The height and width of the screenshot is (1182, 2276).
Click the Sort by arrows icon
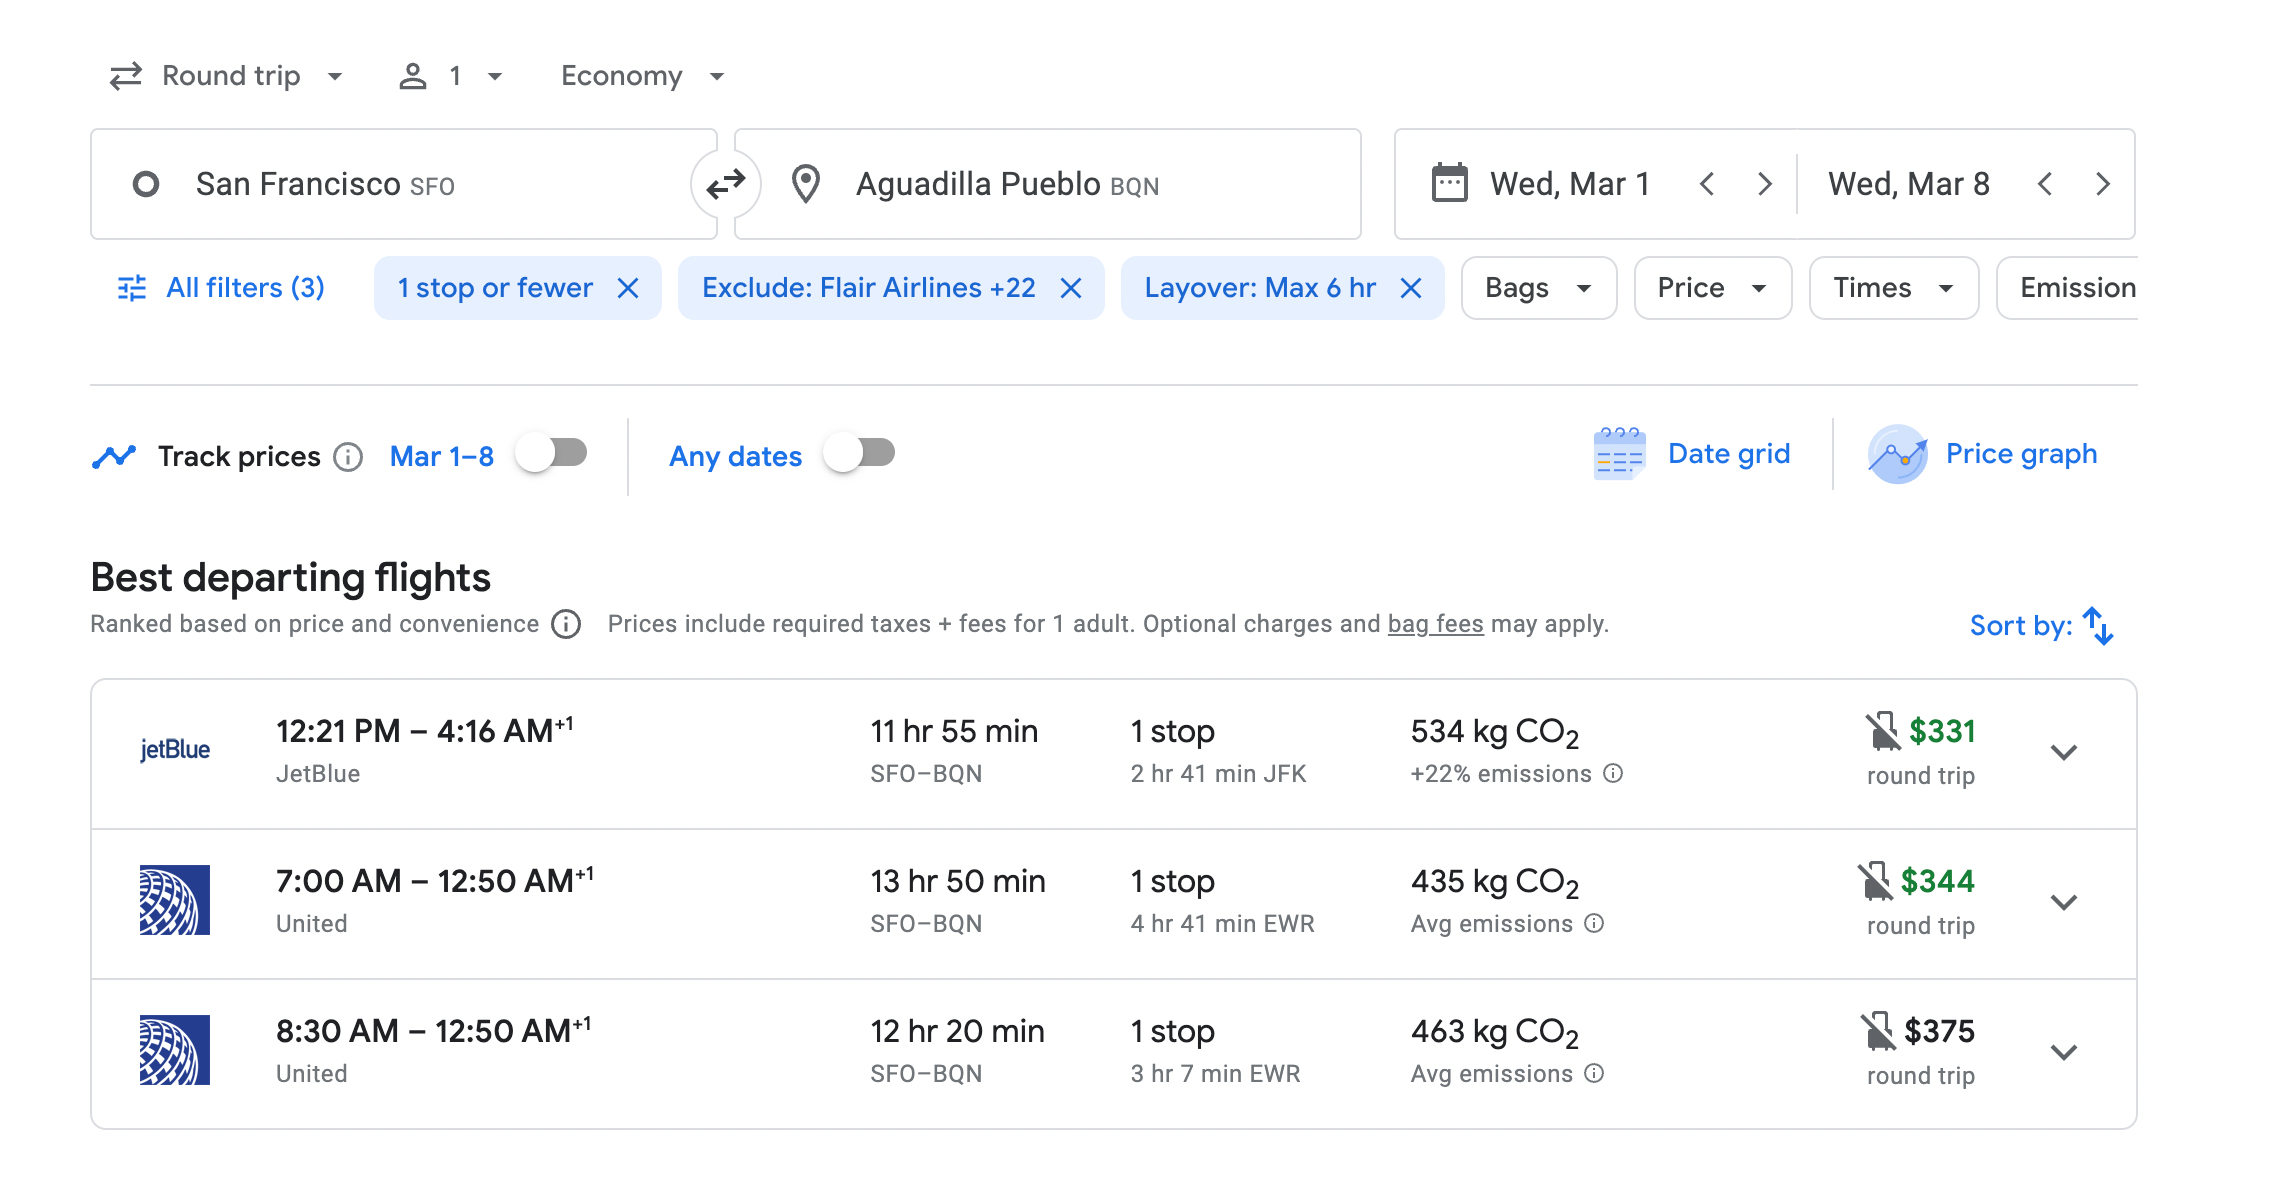tap(2097, 626)
